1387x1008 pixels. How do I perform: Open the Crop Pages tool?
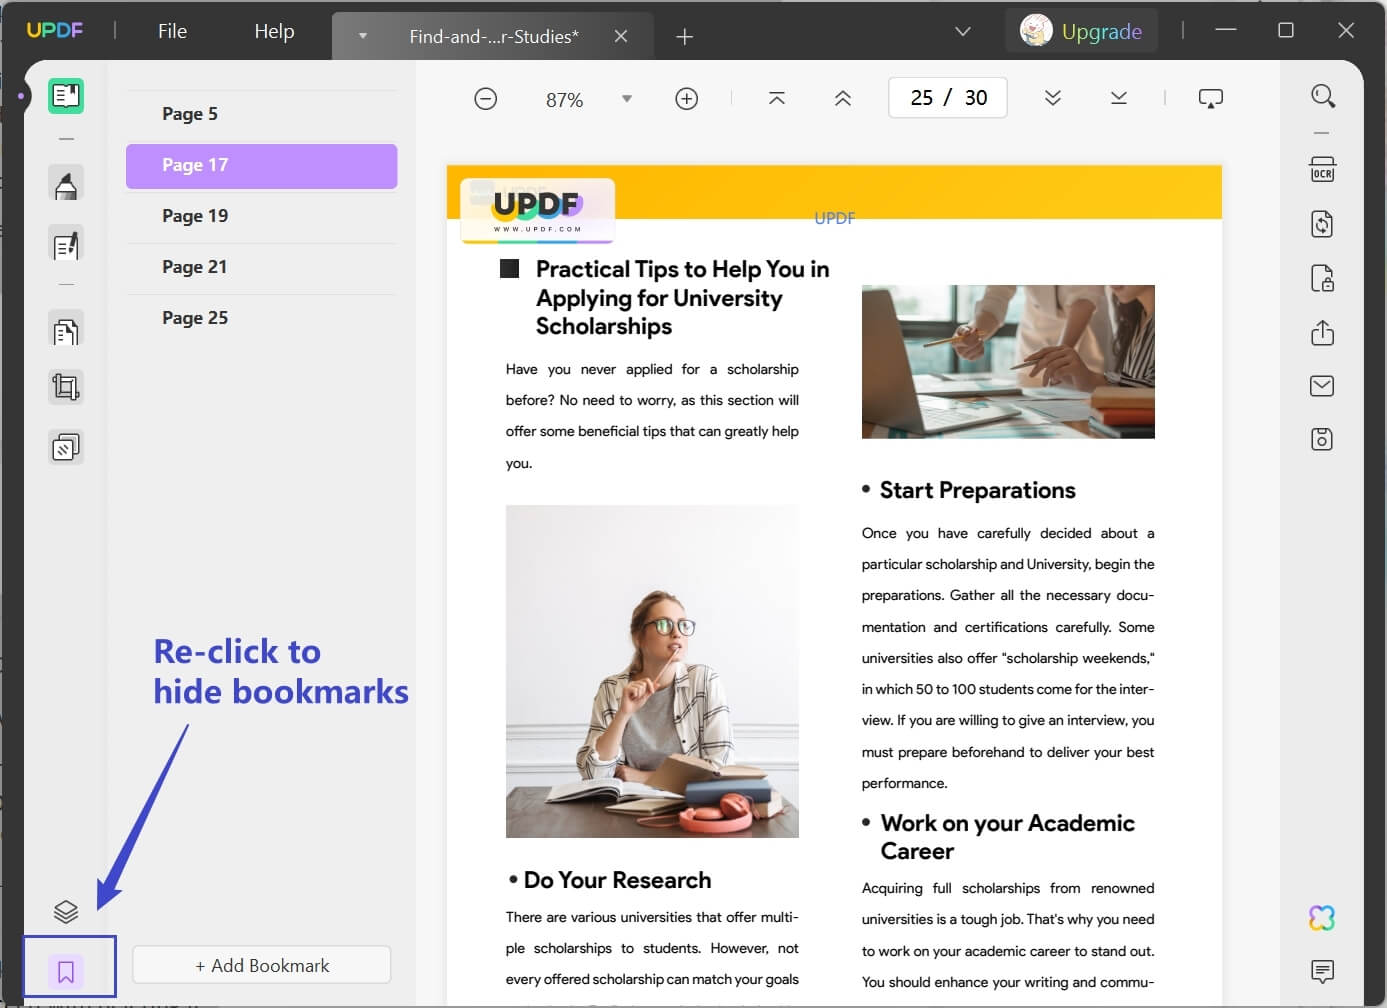pos(66,387)
